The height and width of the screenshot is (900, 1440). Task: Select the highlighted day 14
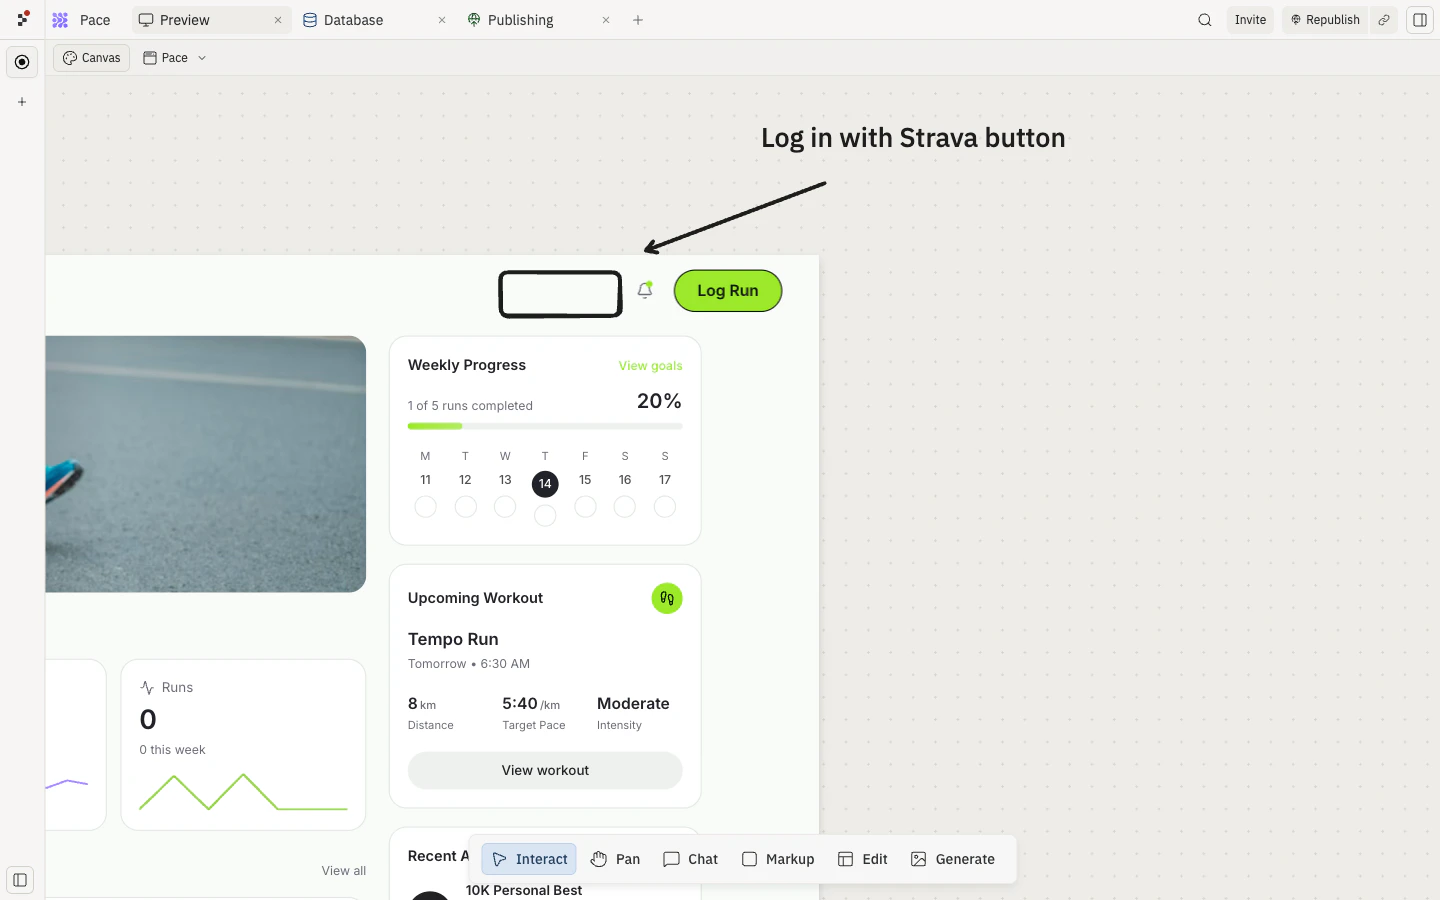coord(545,484)
